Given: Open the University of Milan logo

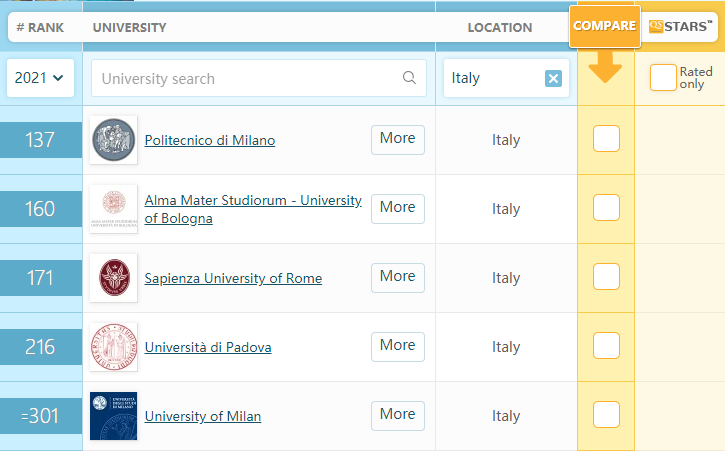Looking at the screenshot, I should (x=114, y=416).
